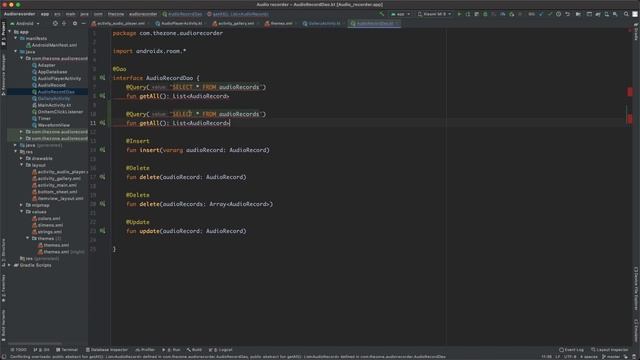The width and height of the screenshot is (640, 360).
Task: Open MainActivity.kt in project tree
Action: tap(51, 105)
